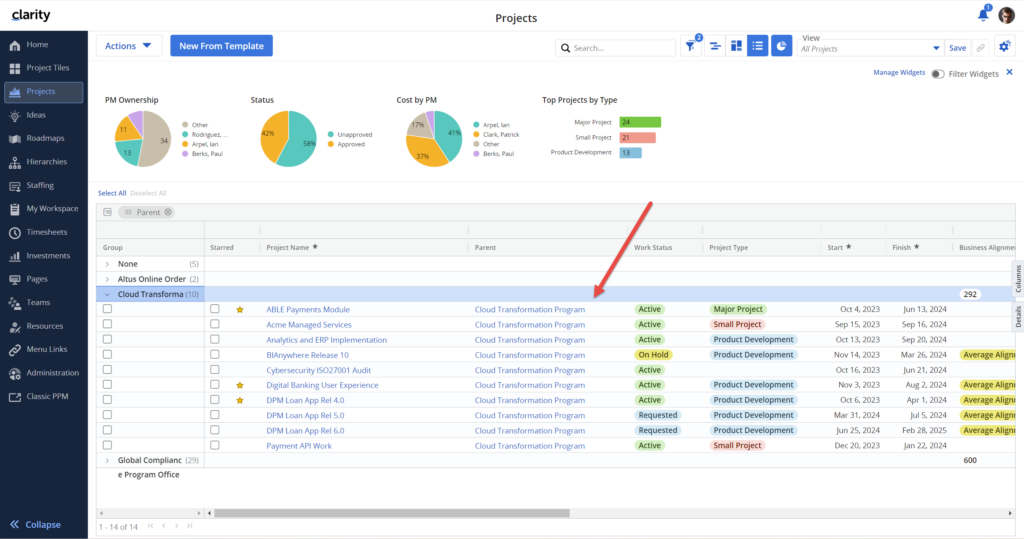The height and width of the screenshot is (539, 1024).
Task: Open the Details side panel
Action: coord(1018,318)
